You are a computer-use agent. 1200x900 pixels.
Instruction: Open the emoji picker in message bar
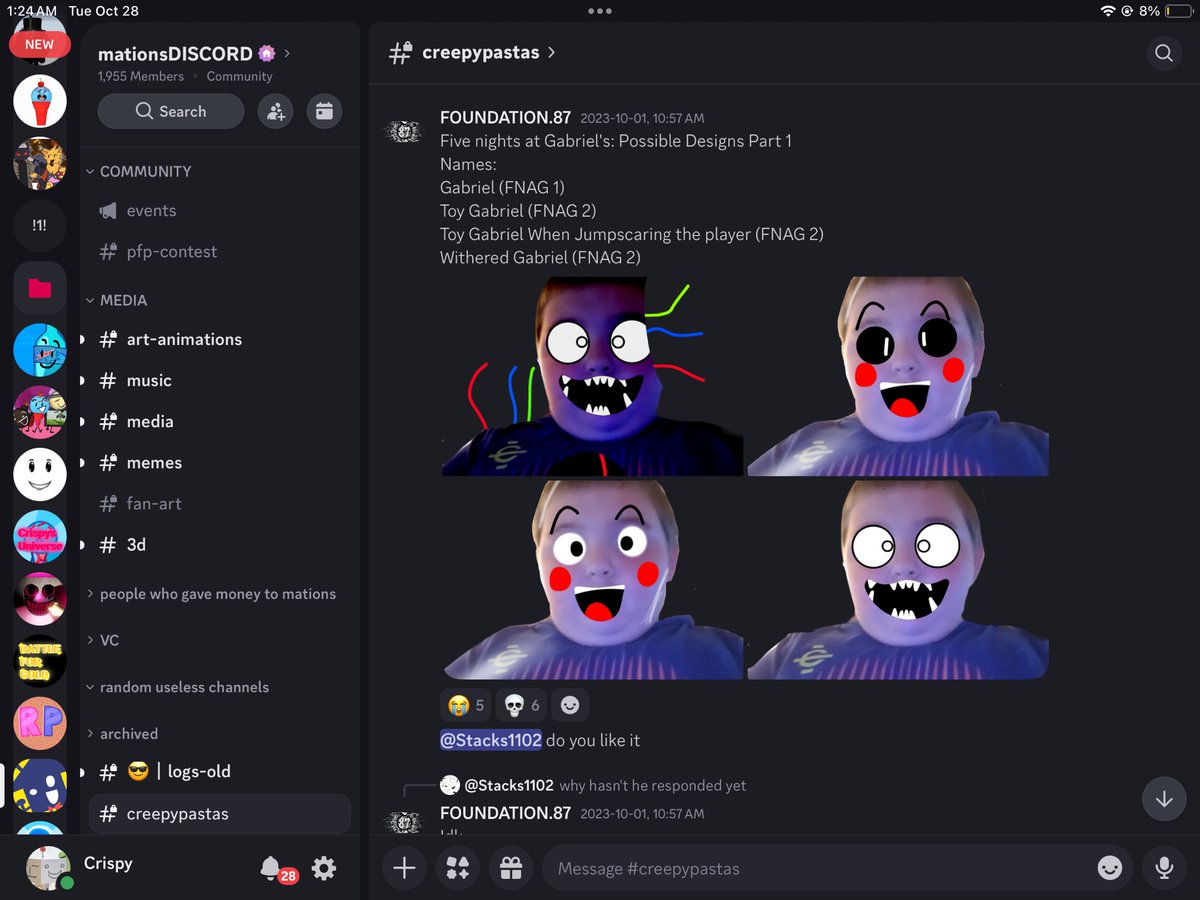coord(1110,868)
